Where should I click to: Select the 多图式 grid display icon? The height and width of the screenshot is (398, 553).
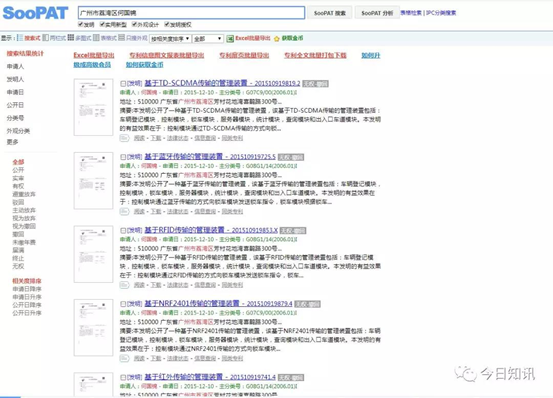tap(71, 38)
